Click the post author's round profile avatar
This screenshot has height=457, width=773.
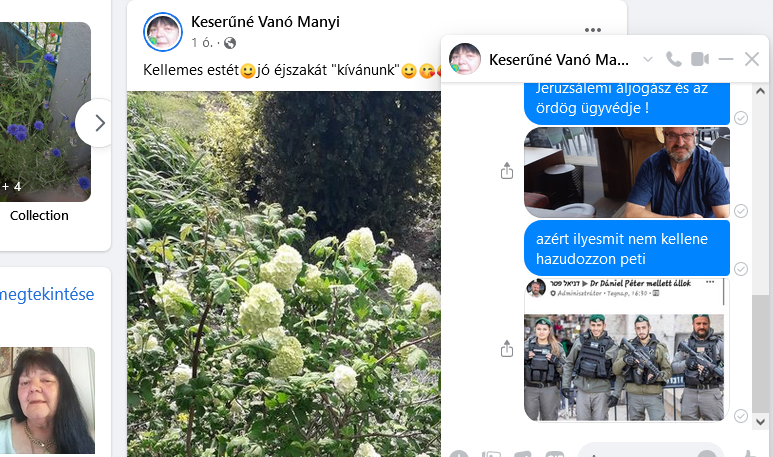pos(163,32)
